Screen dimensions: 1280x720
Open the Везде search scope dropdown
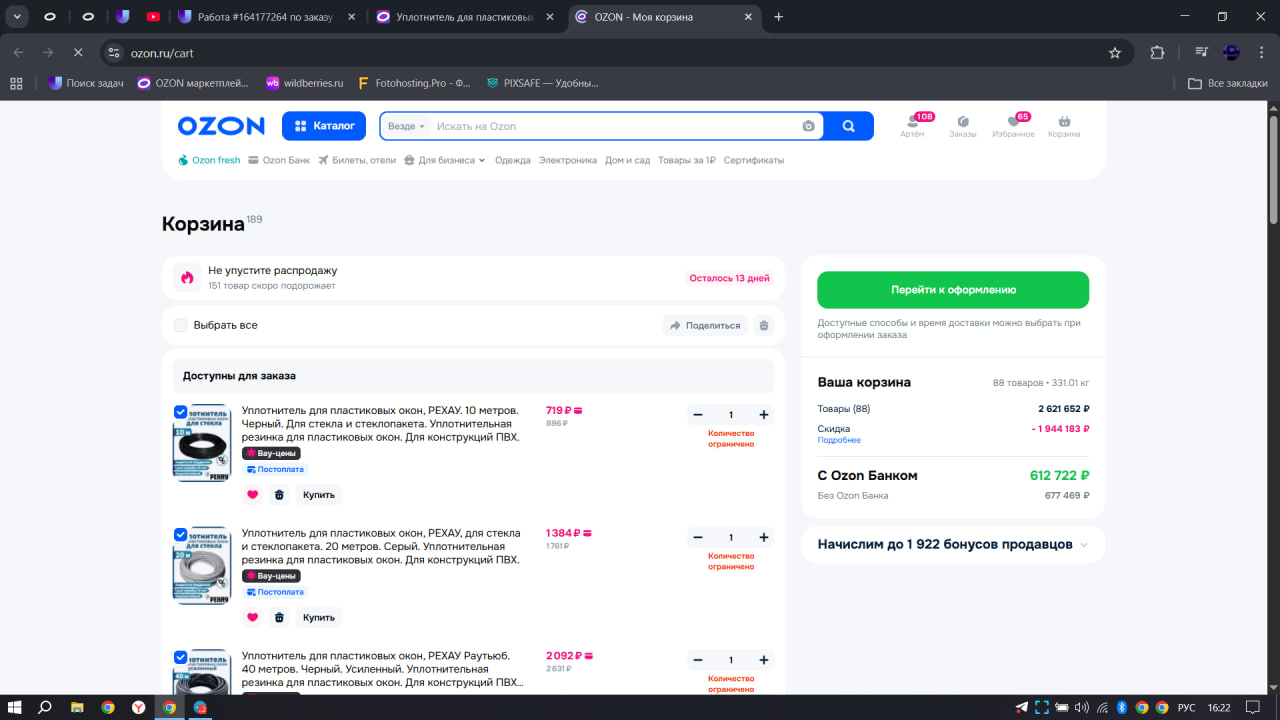[x=406, y=126]
